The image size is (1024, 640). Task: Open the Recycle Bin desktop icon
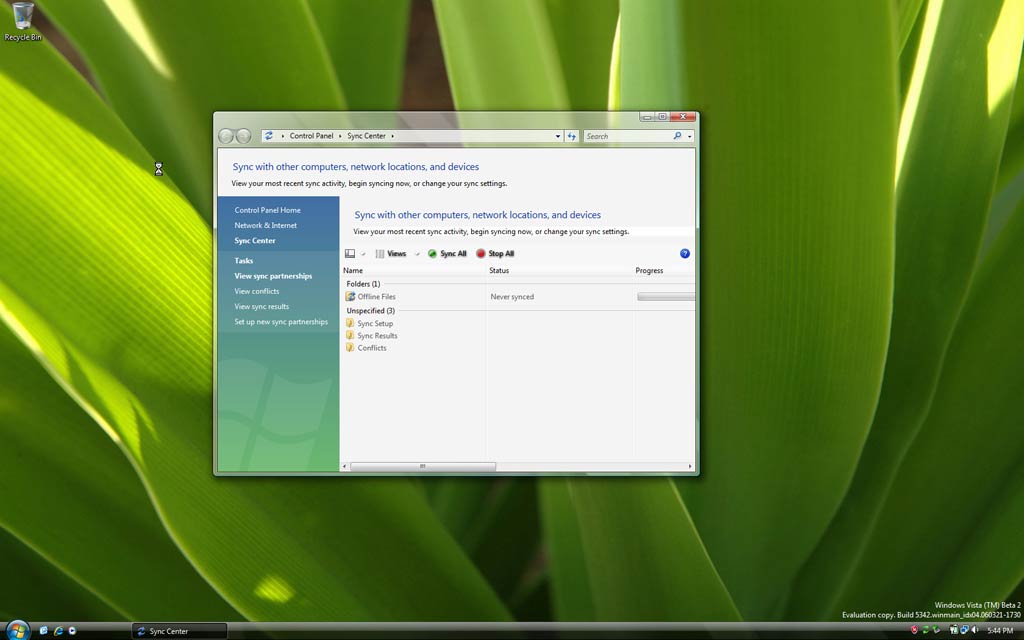[x=22, y=20]
